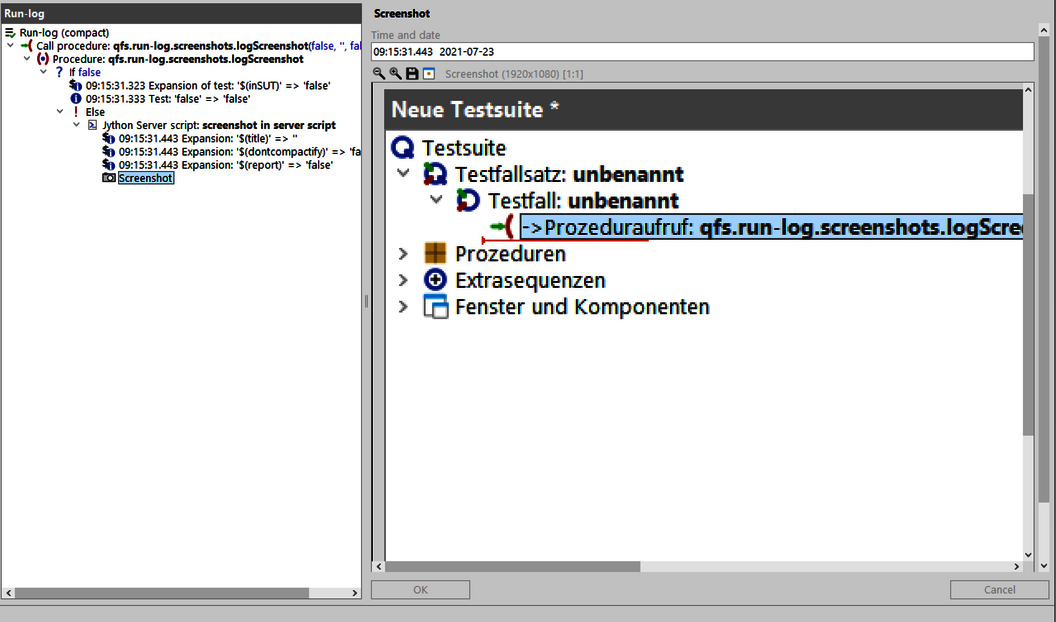Screen dimensions: 1056x622
Task: Click the Run-log (compact) root icon
Action: pos(10,33)
